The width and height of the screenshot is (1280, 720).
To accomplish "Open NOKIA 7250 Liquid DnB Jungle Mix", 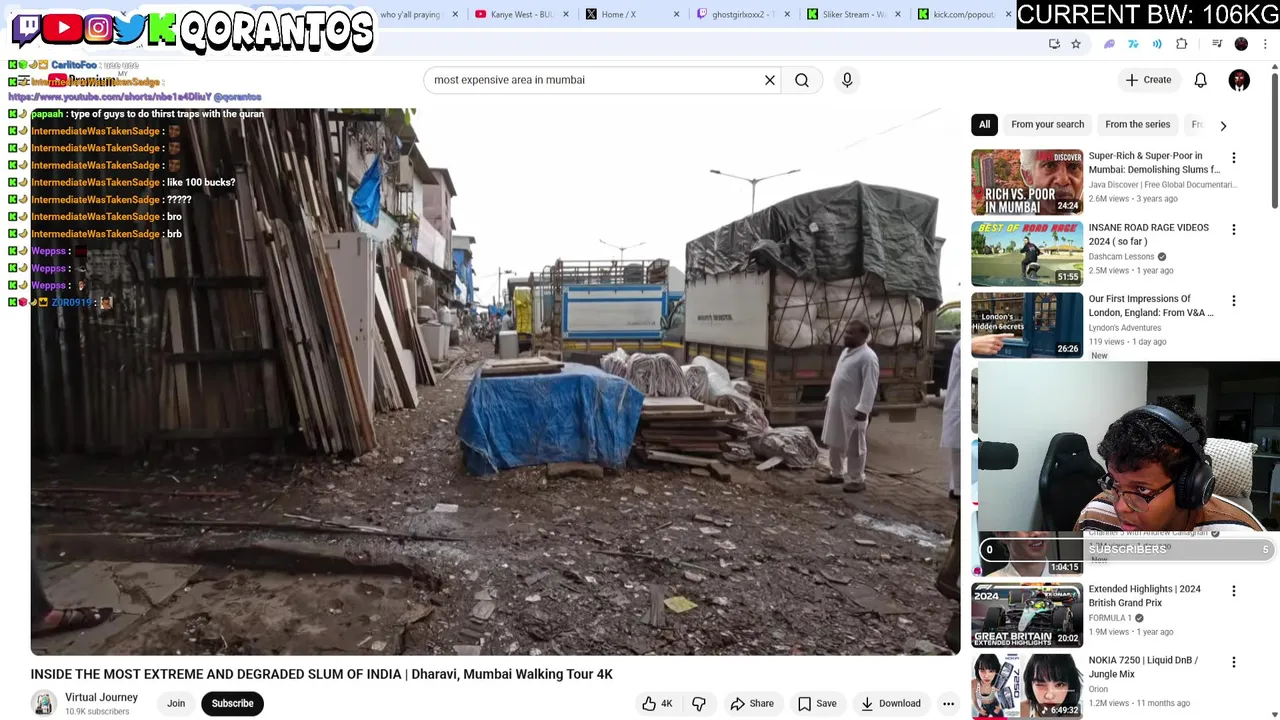I will pos(1143,667).
